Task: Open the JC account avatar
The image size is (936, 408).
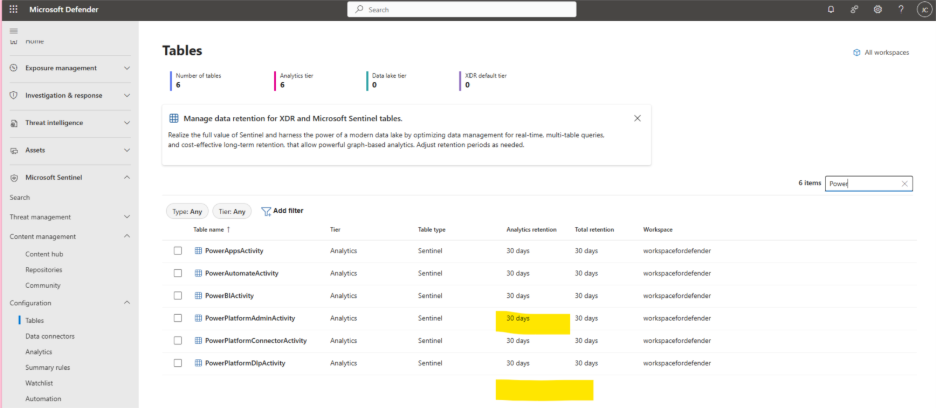Action: [x=923, y=10]
